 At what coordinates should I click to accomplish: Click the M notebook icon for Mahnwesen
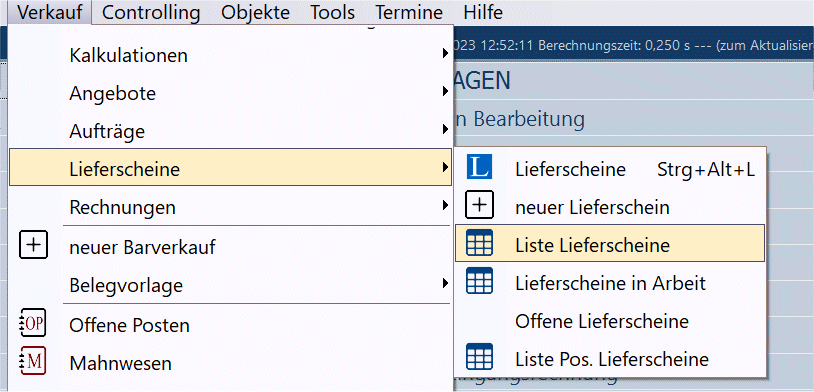tap(33, 361)
